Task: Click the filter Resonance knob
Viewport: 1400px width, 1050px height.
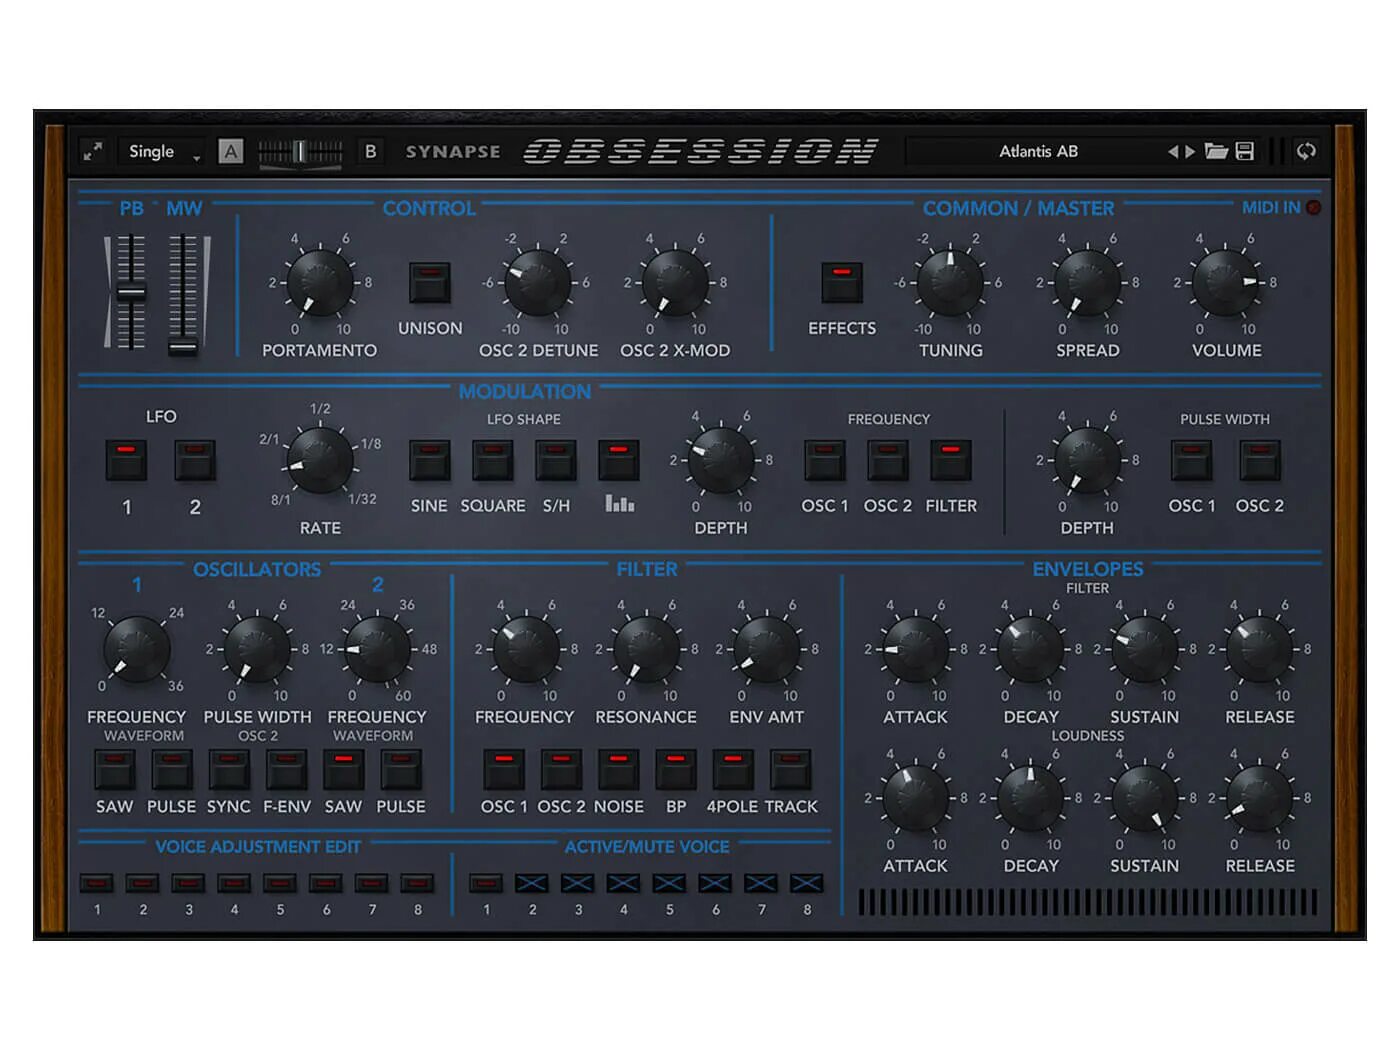Action: (646, 649)
